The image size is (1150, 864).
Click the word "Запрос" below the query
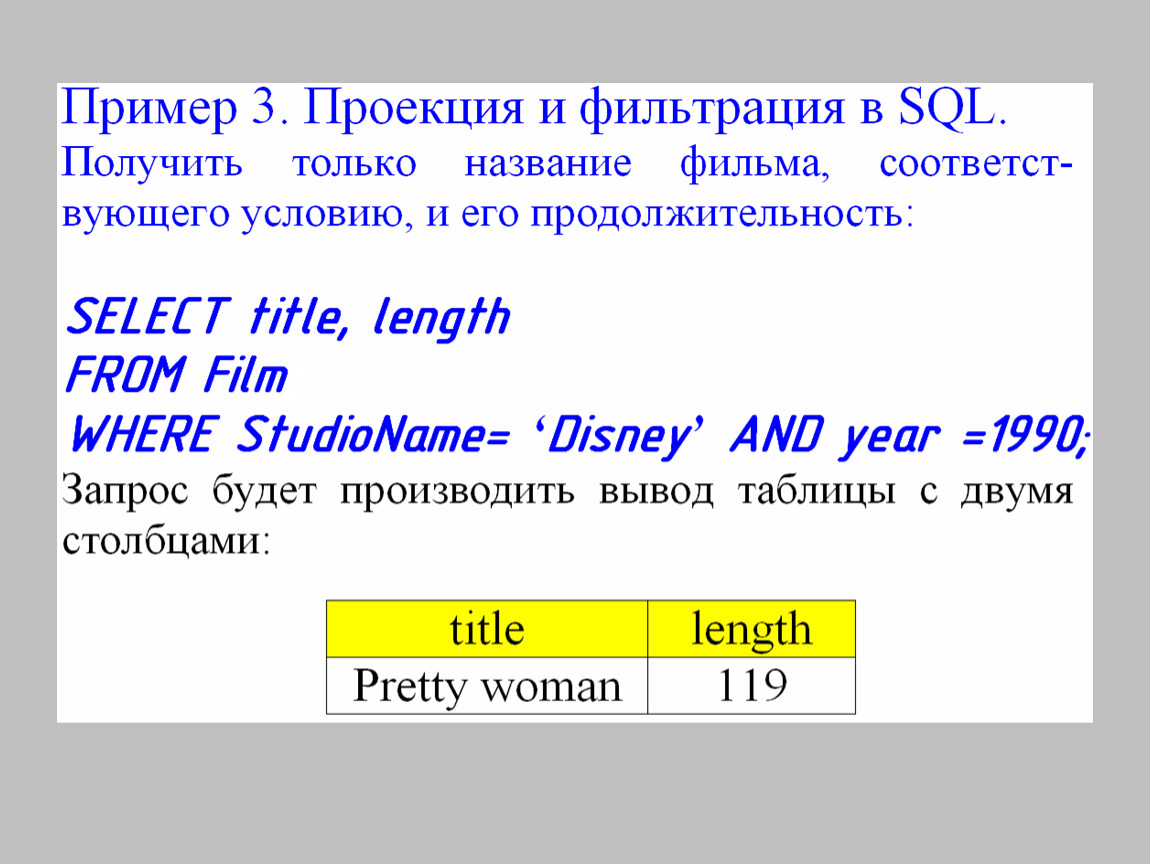pos(128,492)
